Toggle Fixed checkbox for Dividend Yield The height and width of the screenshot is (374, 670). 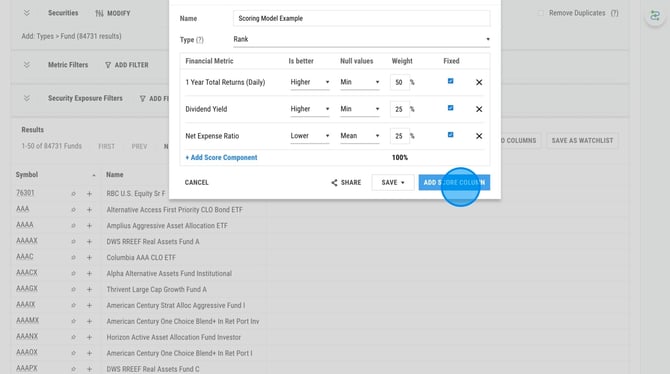pyautogui.click(x=450, y=108)
